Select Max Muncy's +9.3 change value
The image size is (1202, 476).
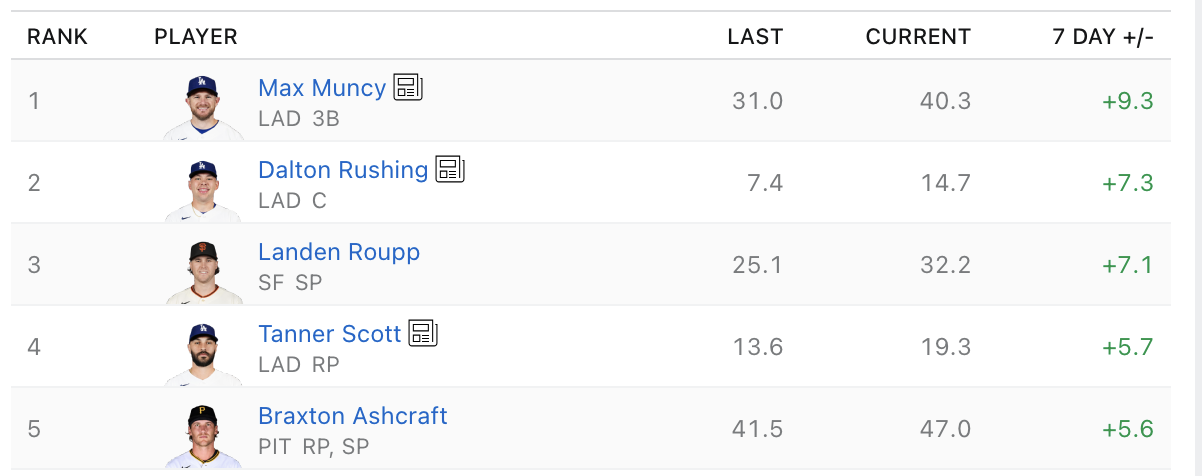tap(1128, 101)
